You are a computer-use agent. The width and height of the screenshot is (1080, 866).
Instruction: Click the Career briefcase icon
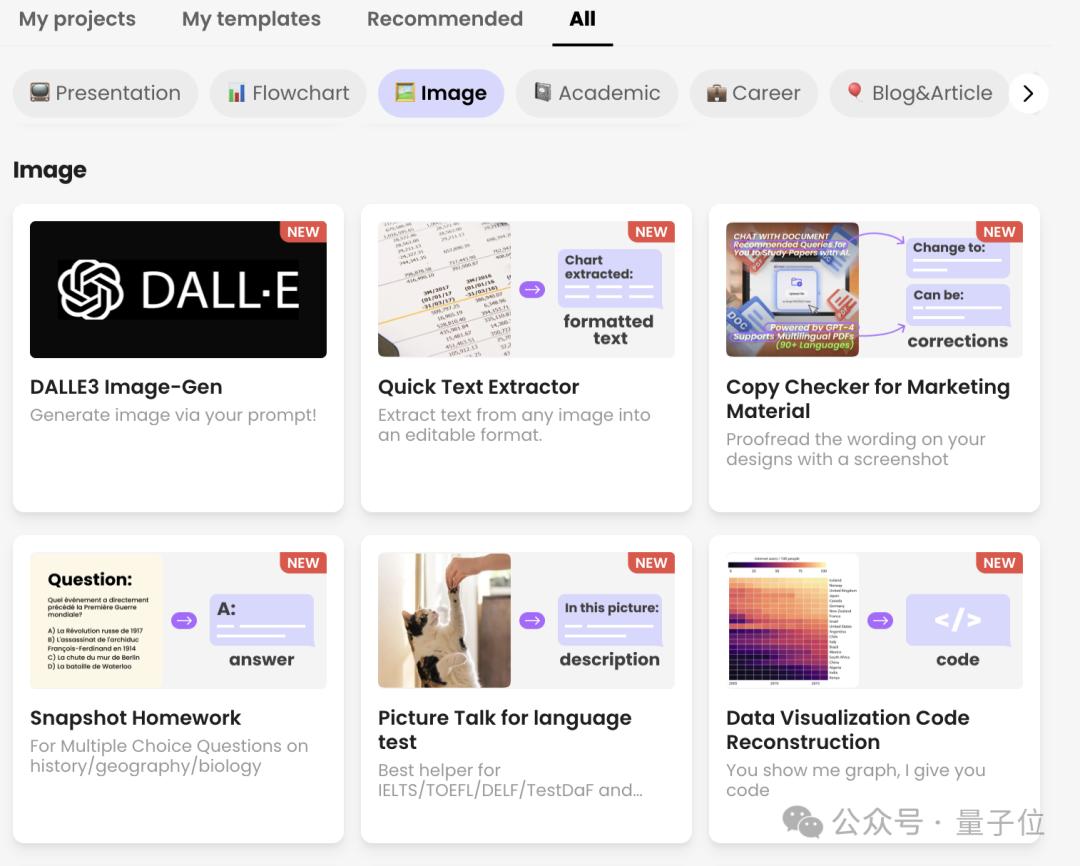pyautogui.click(x=716, y=93)
